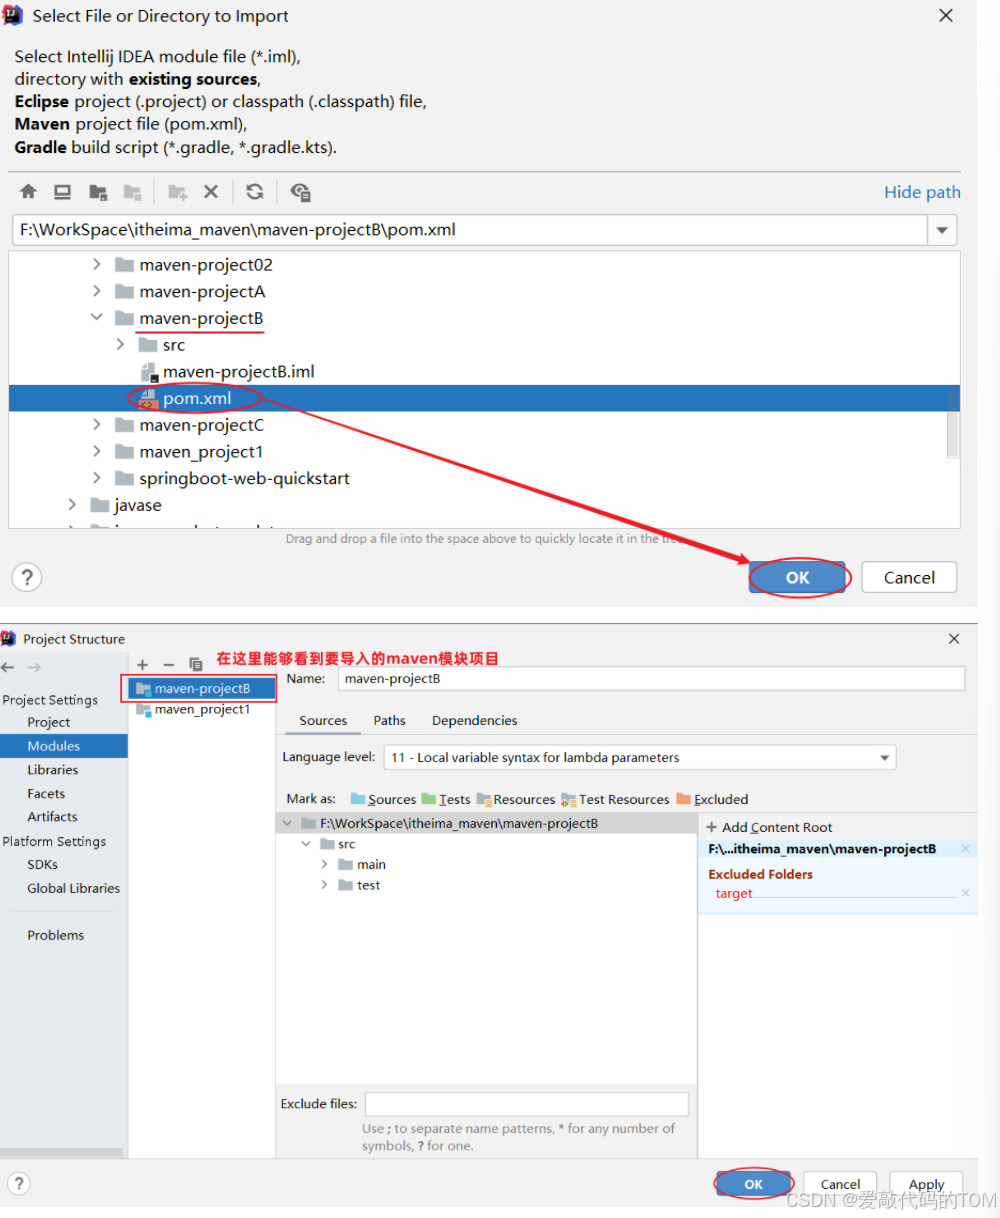Click the Exclude files input field

click(527, 1104)
